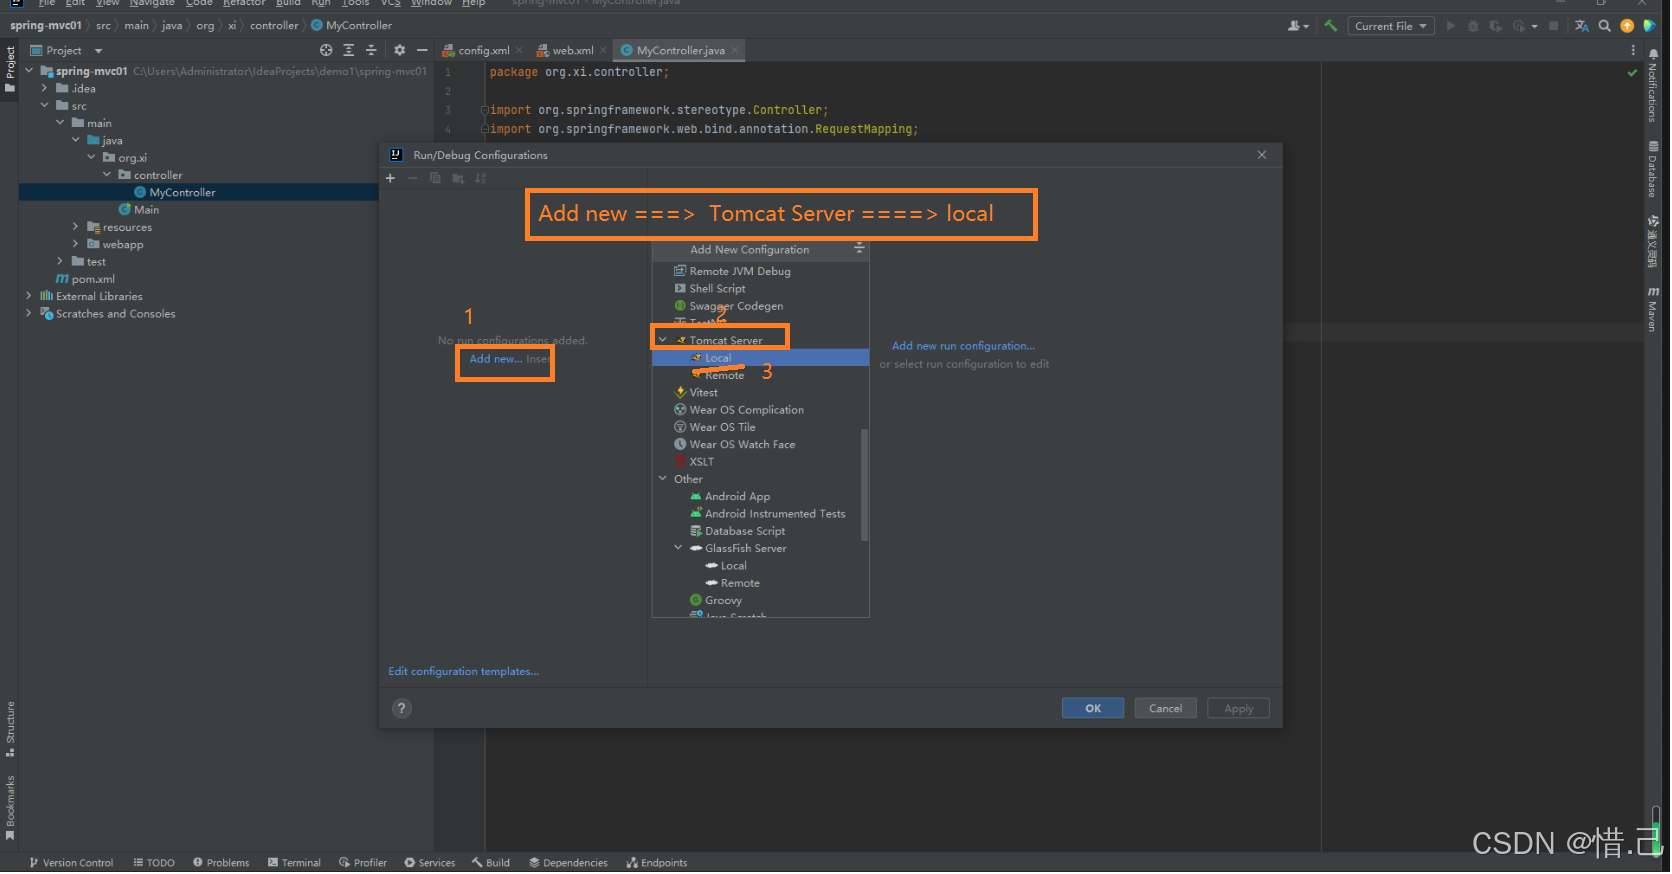Image resolution: width=1672 pixels, height=874 pixels.
Task: Switch to the MyController.java editor tab
Action: pyautogui.click(x=680, y=50)
